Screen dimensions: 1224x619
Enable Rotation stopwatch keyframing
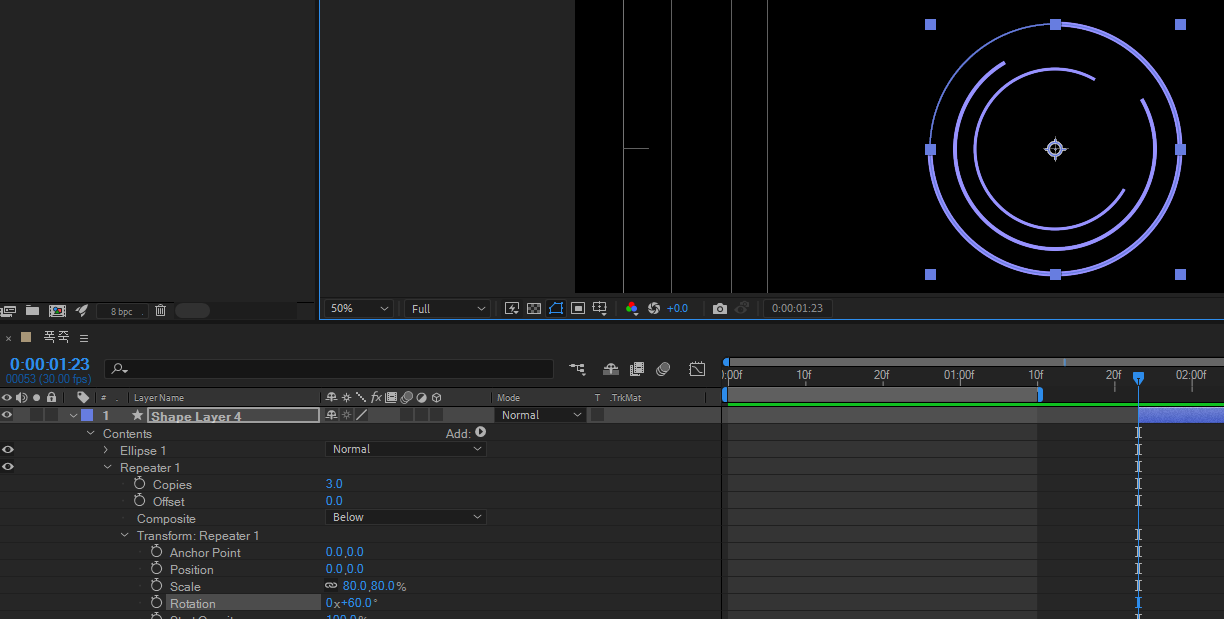(156, 603)
